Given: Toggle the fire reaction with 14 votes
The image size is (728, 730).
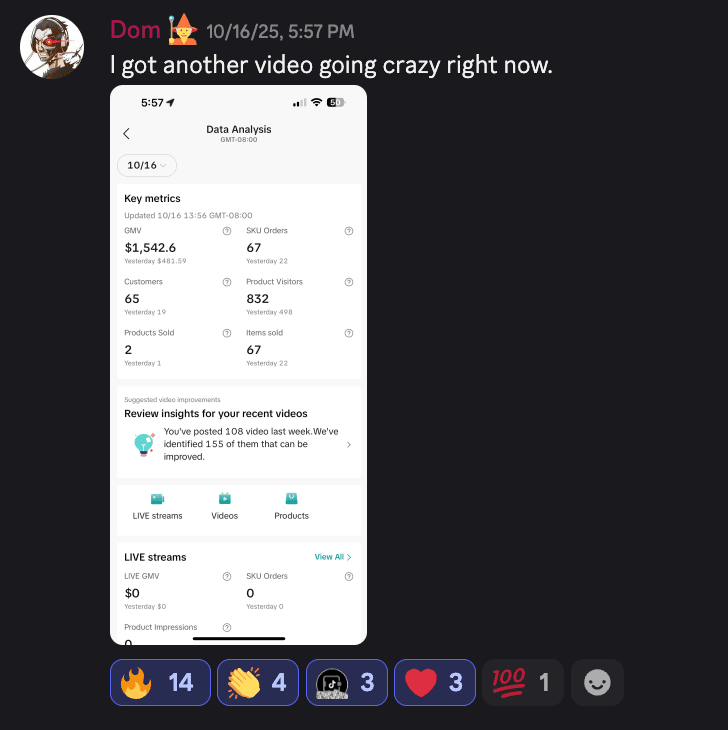Looking at the screenshot, I should coord(160,683).
